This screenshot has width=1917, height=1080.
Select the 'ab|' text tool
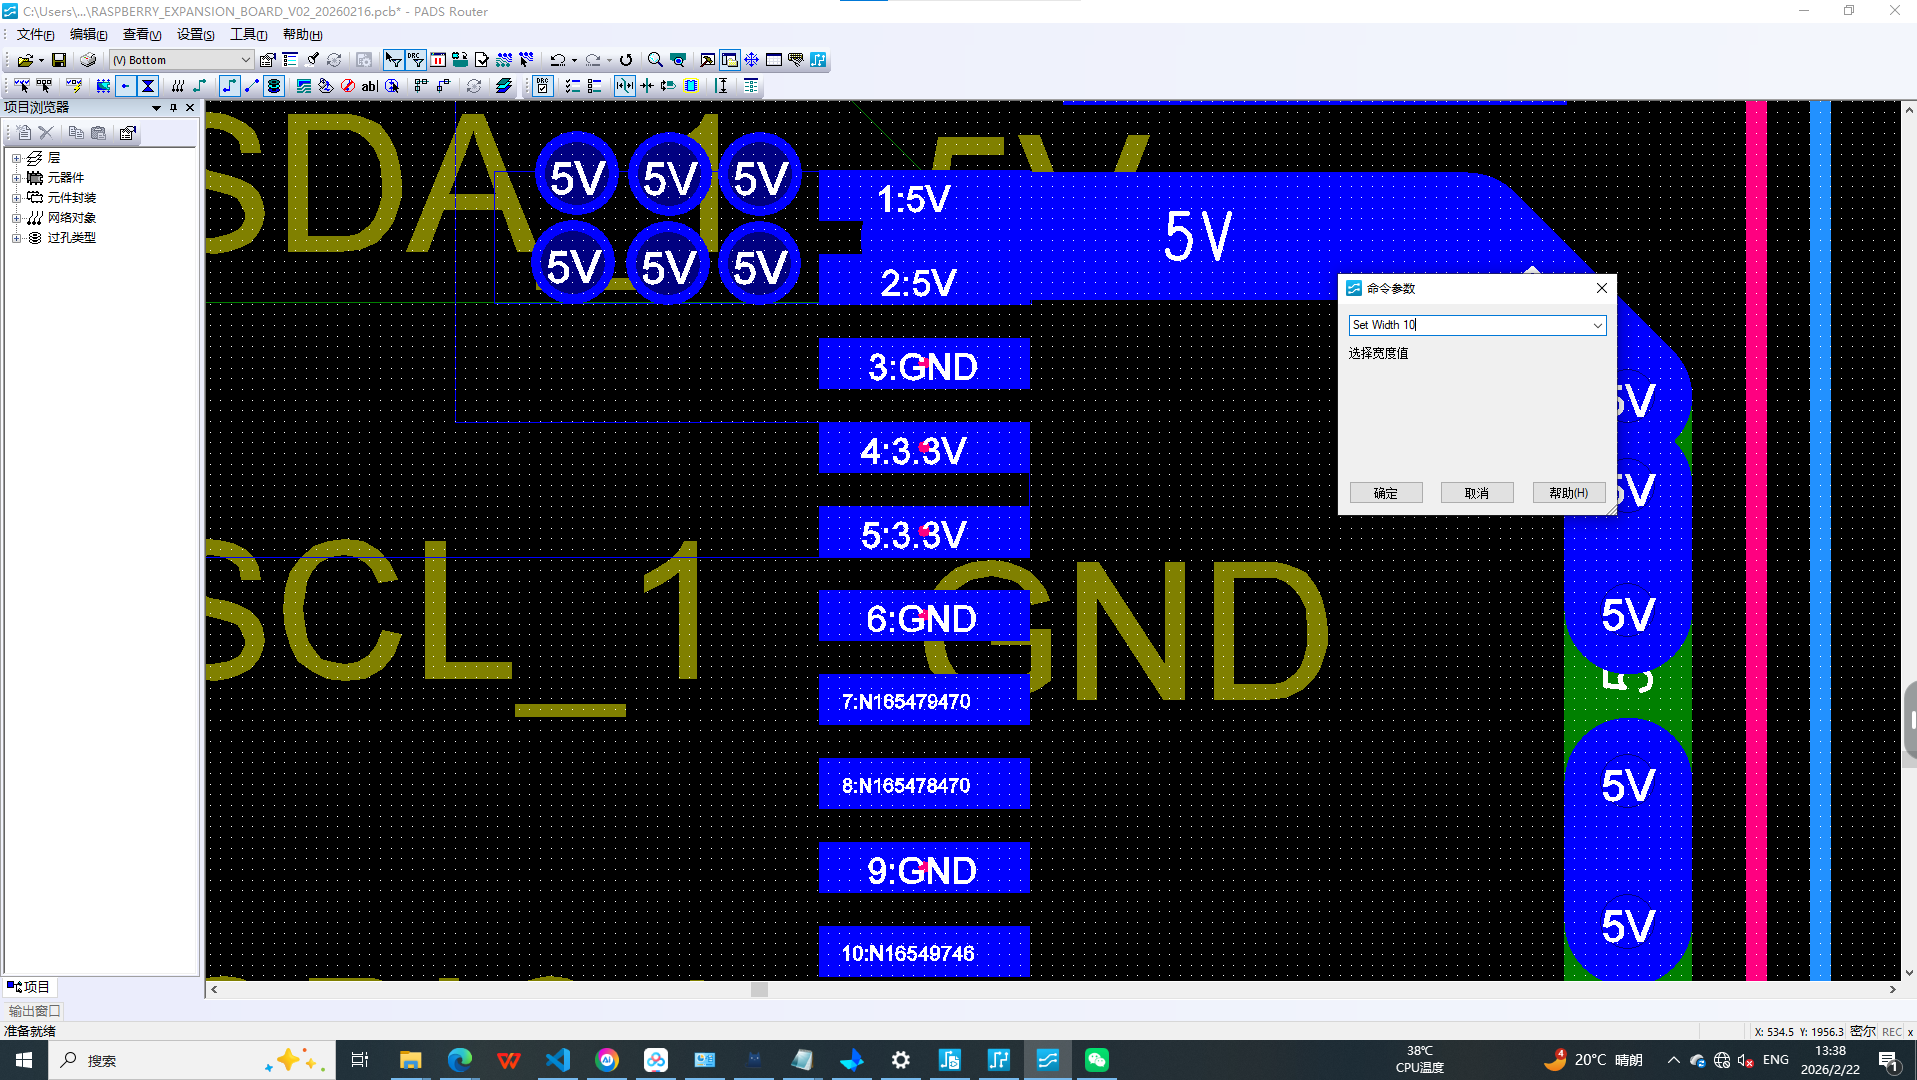coord(370,86)
